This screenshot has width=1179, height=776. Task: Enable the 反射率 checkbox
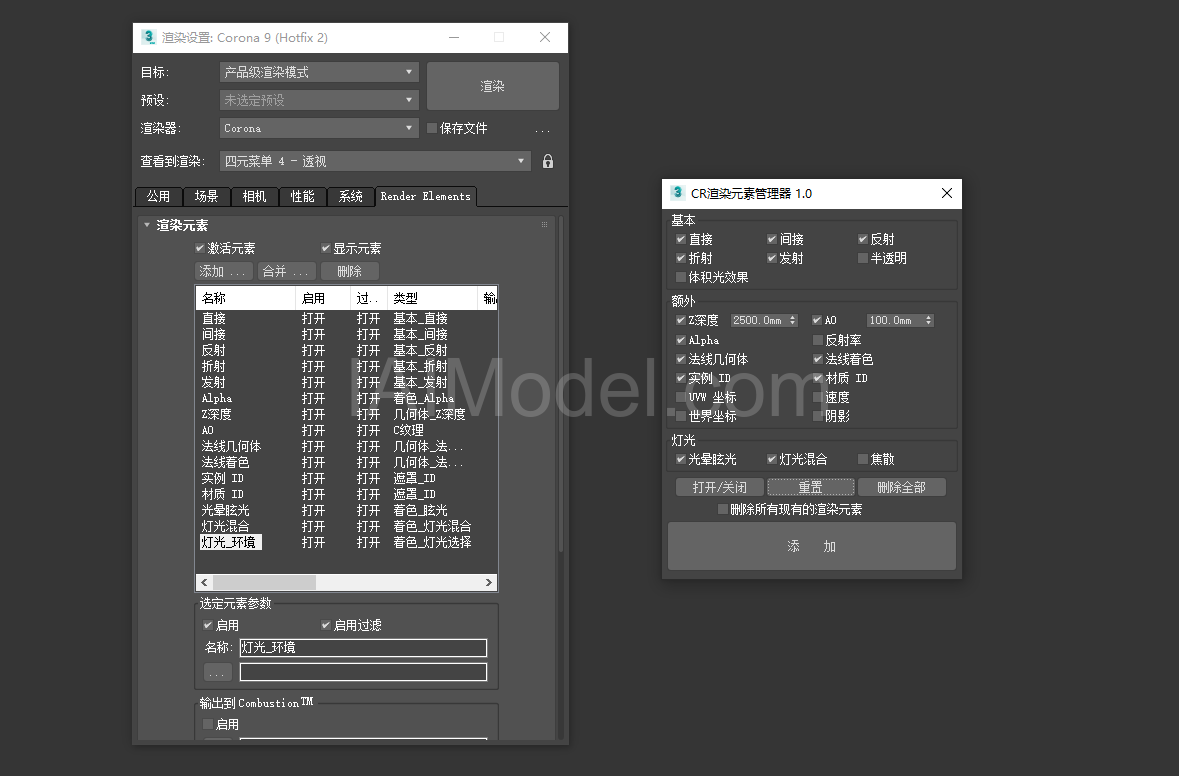(818, 340)
